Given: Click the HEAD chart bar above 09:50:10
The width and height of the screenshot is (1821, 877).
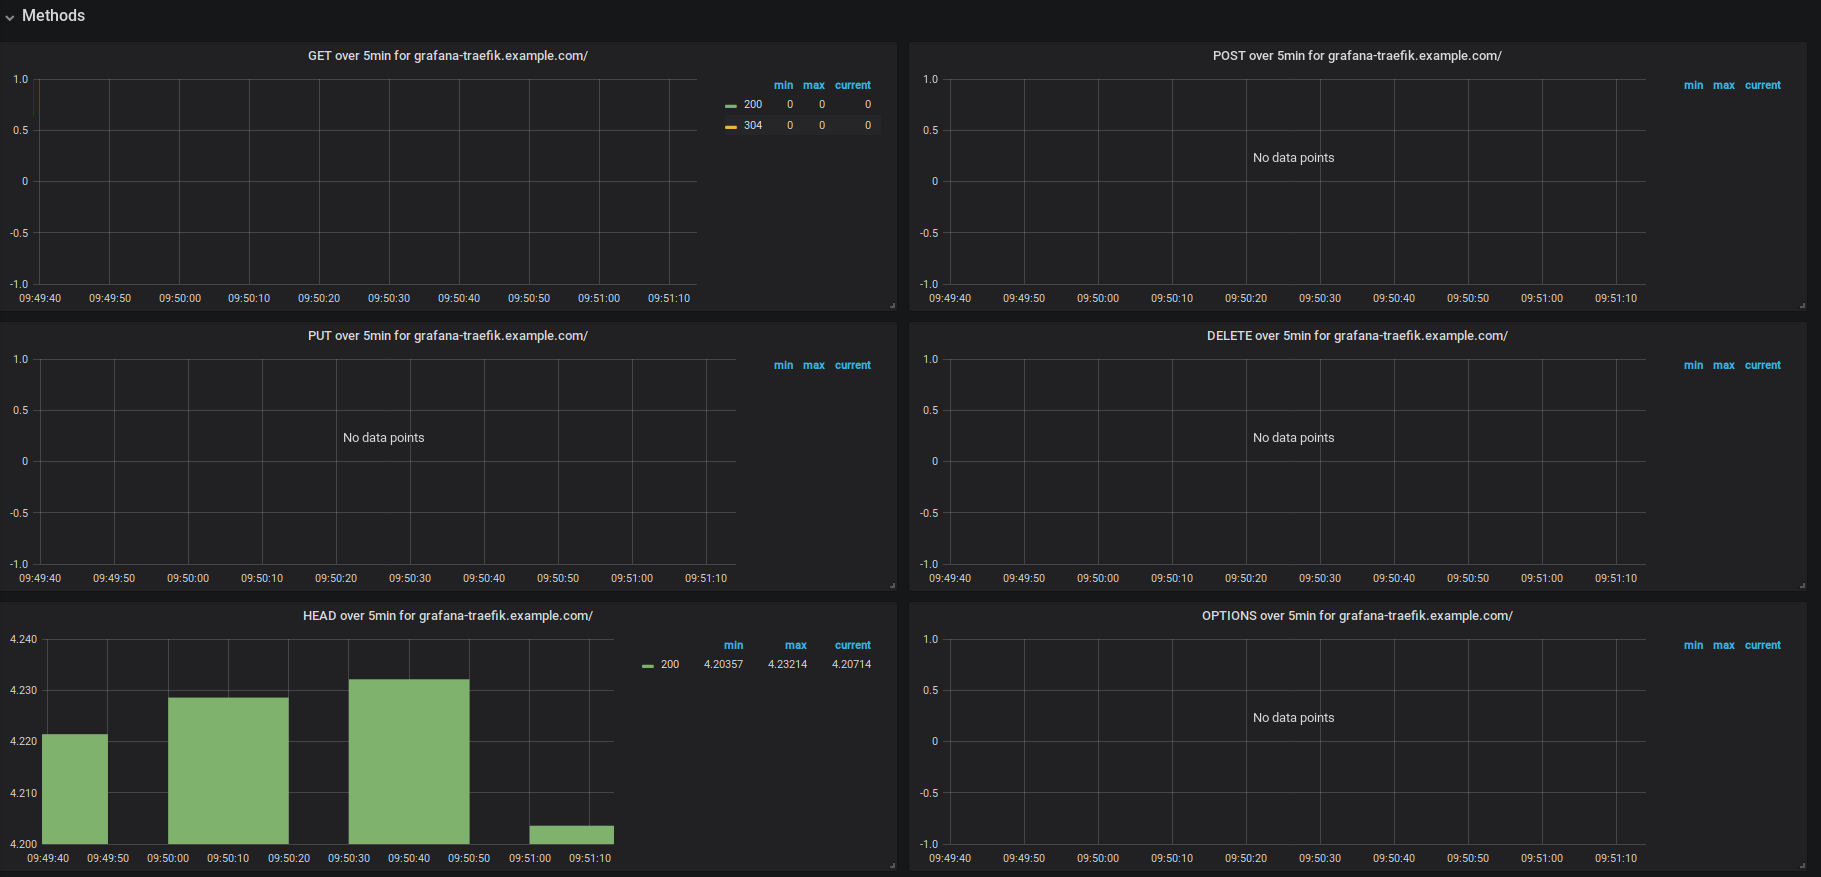Looking at the screenshot, I should (228, 771).
